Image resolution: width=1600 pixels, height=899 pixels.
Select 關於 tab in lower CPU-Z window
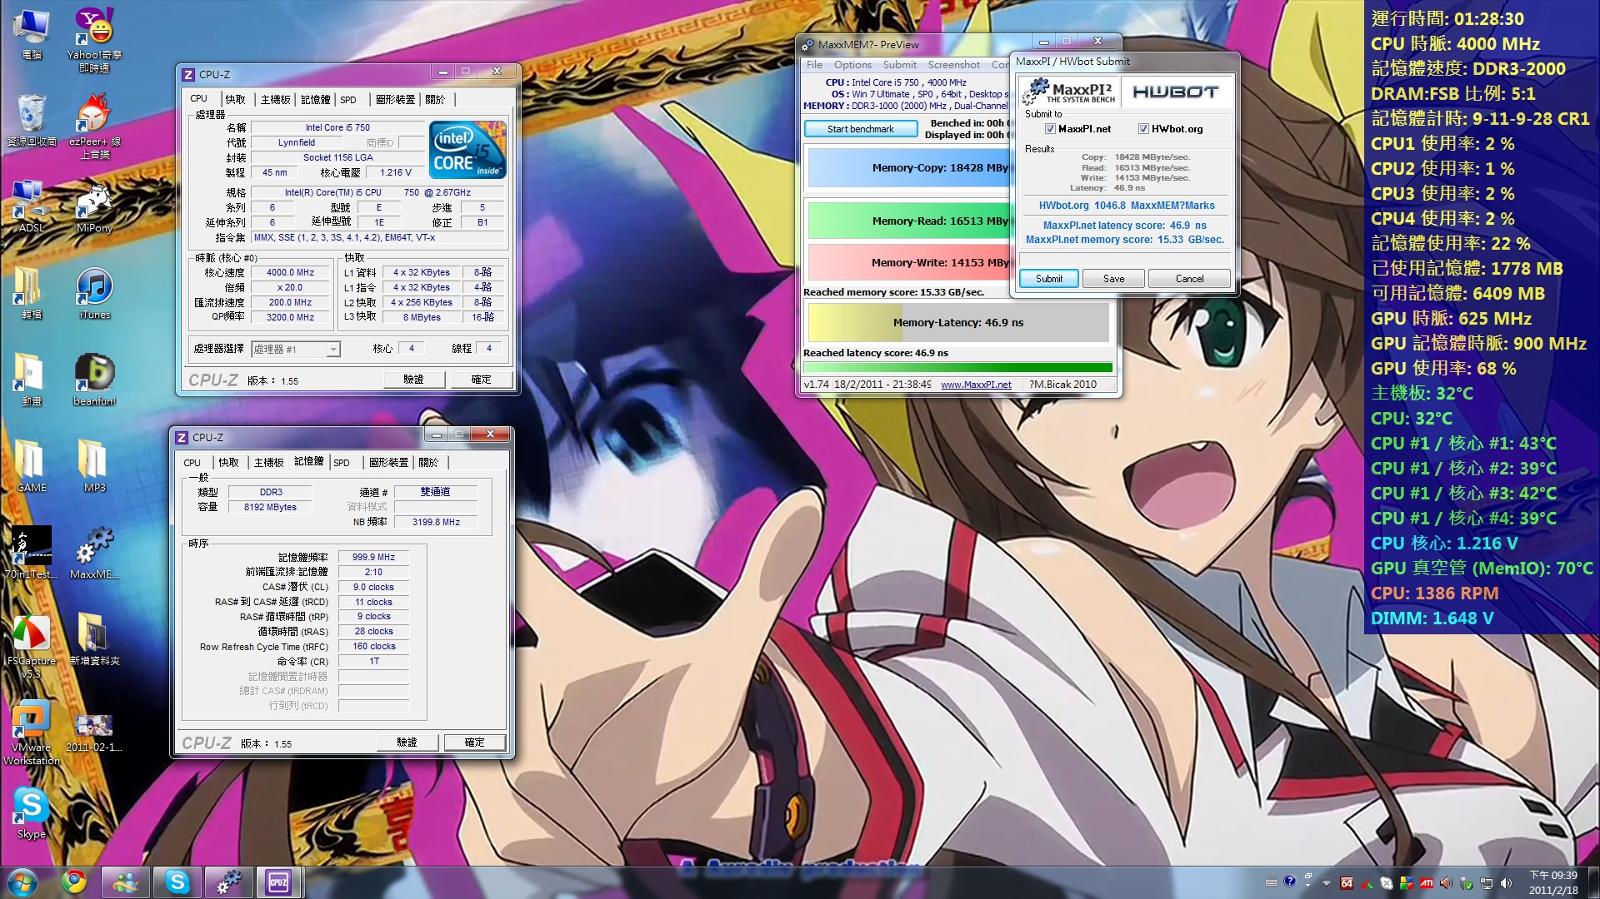point(428,463)
